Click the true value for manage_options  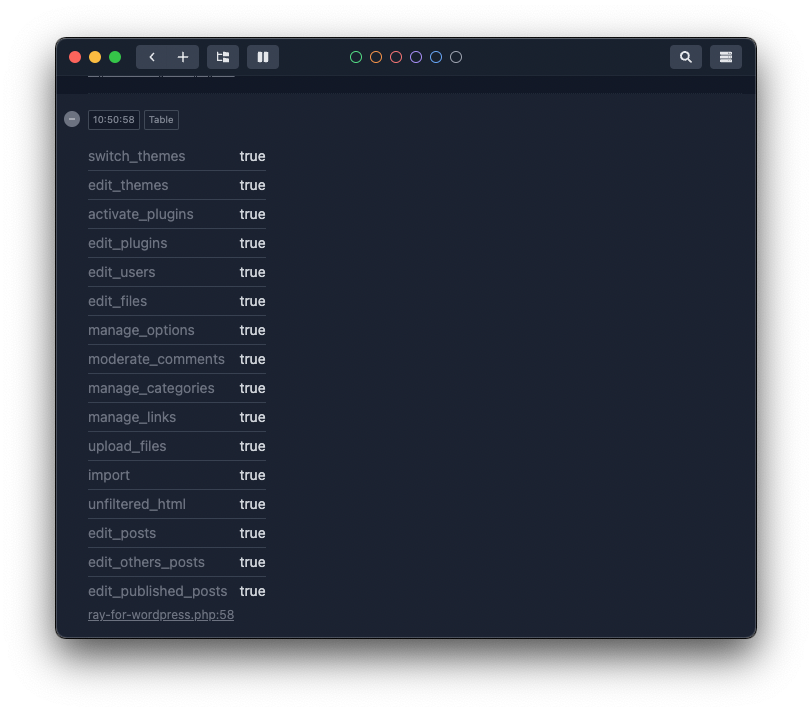pos(252,330)
